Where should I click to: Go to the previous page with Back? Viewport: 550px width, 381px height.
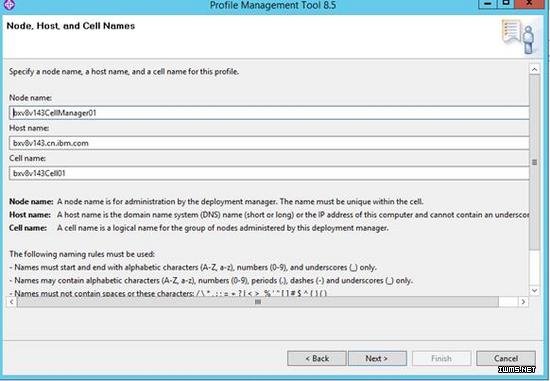tap(317, 358)
